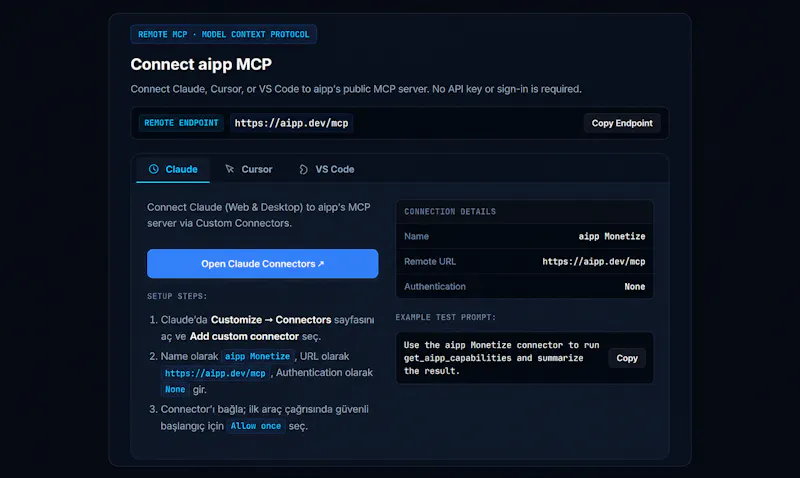Screen dimensions: 800x478
Task: Click the EXAMPLE TEST PROMPT label
Action: [445, 317]
